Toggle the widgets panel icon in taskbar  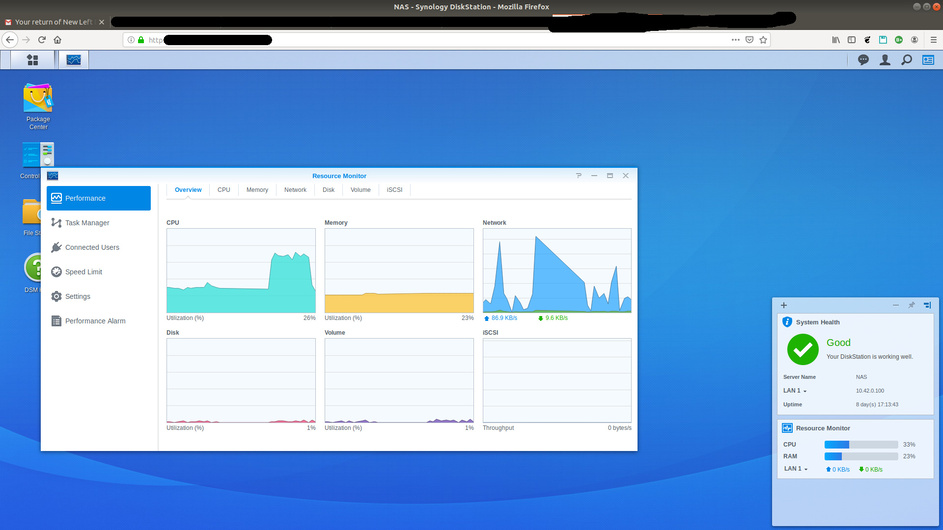click(x=928, y=60)
